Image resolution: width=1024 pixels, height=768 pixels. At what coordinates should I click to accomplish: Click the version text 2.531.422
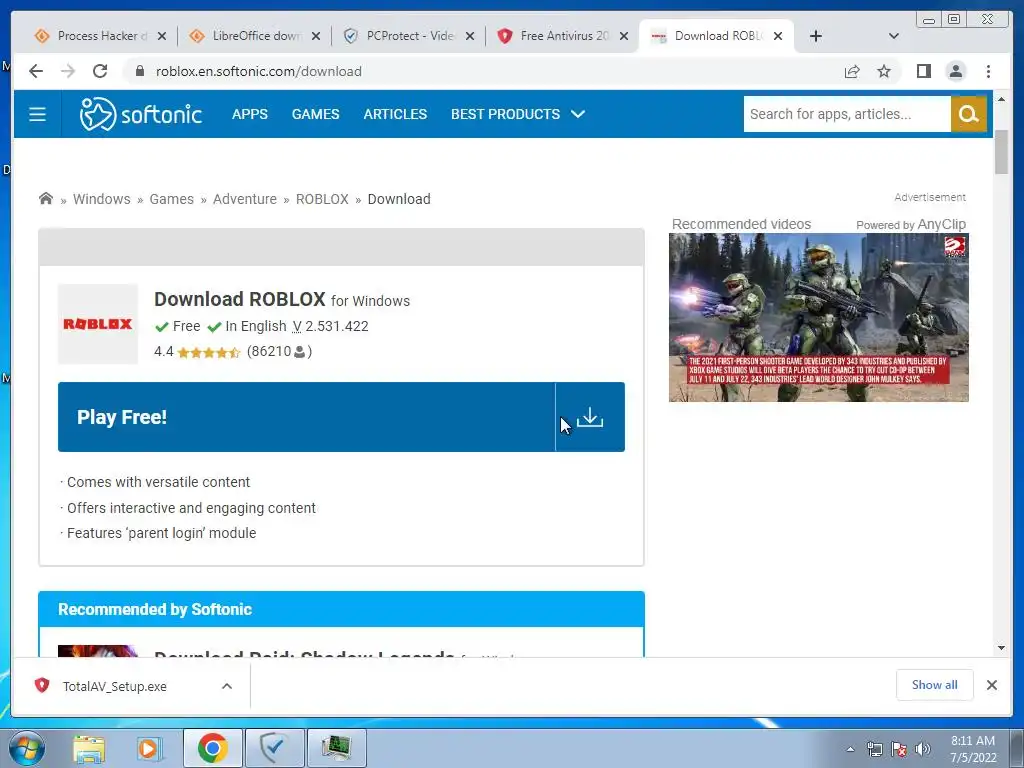click(x=337, y=327)
